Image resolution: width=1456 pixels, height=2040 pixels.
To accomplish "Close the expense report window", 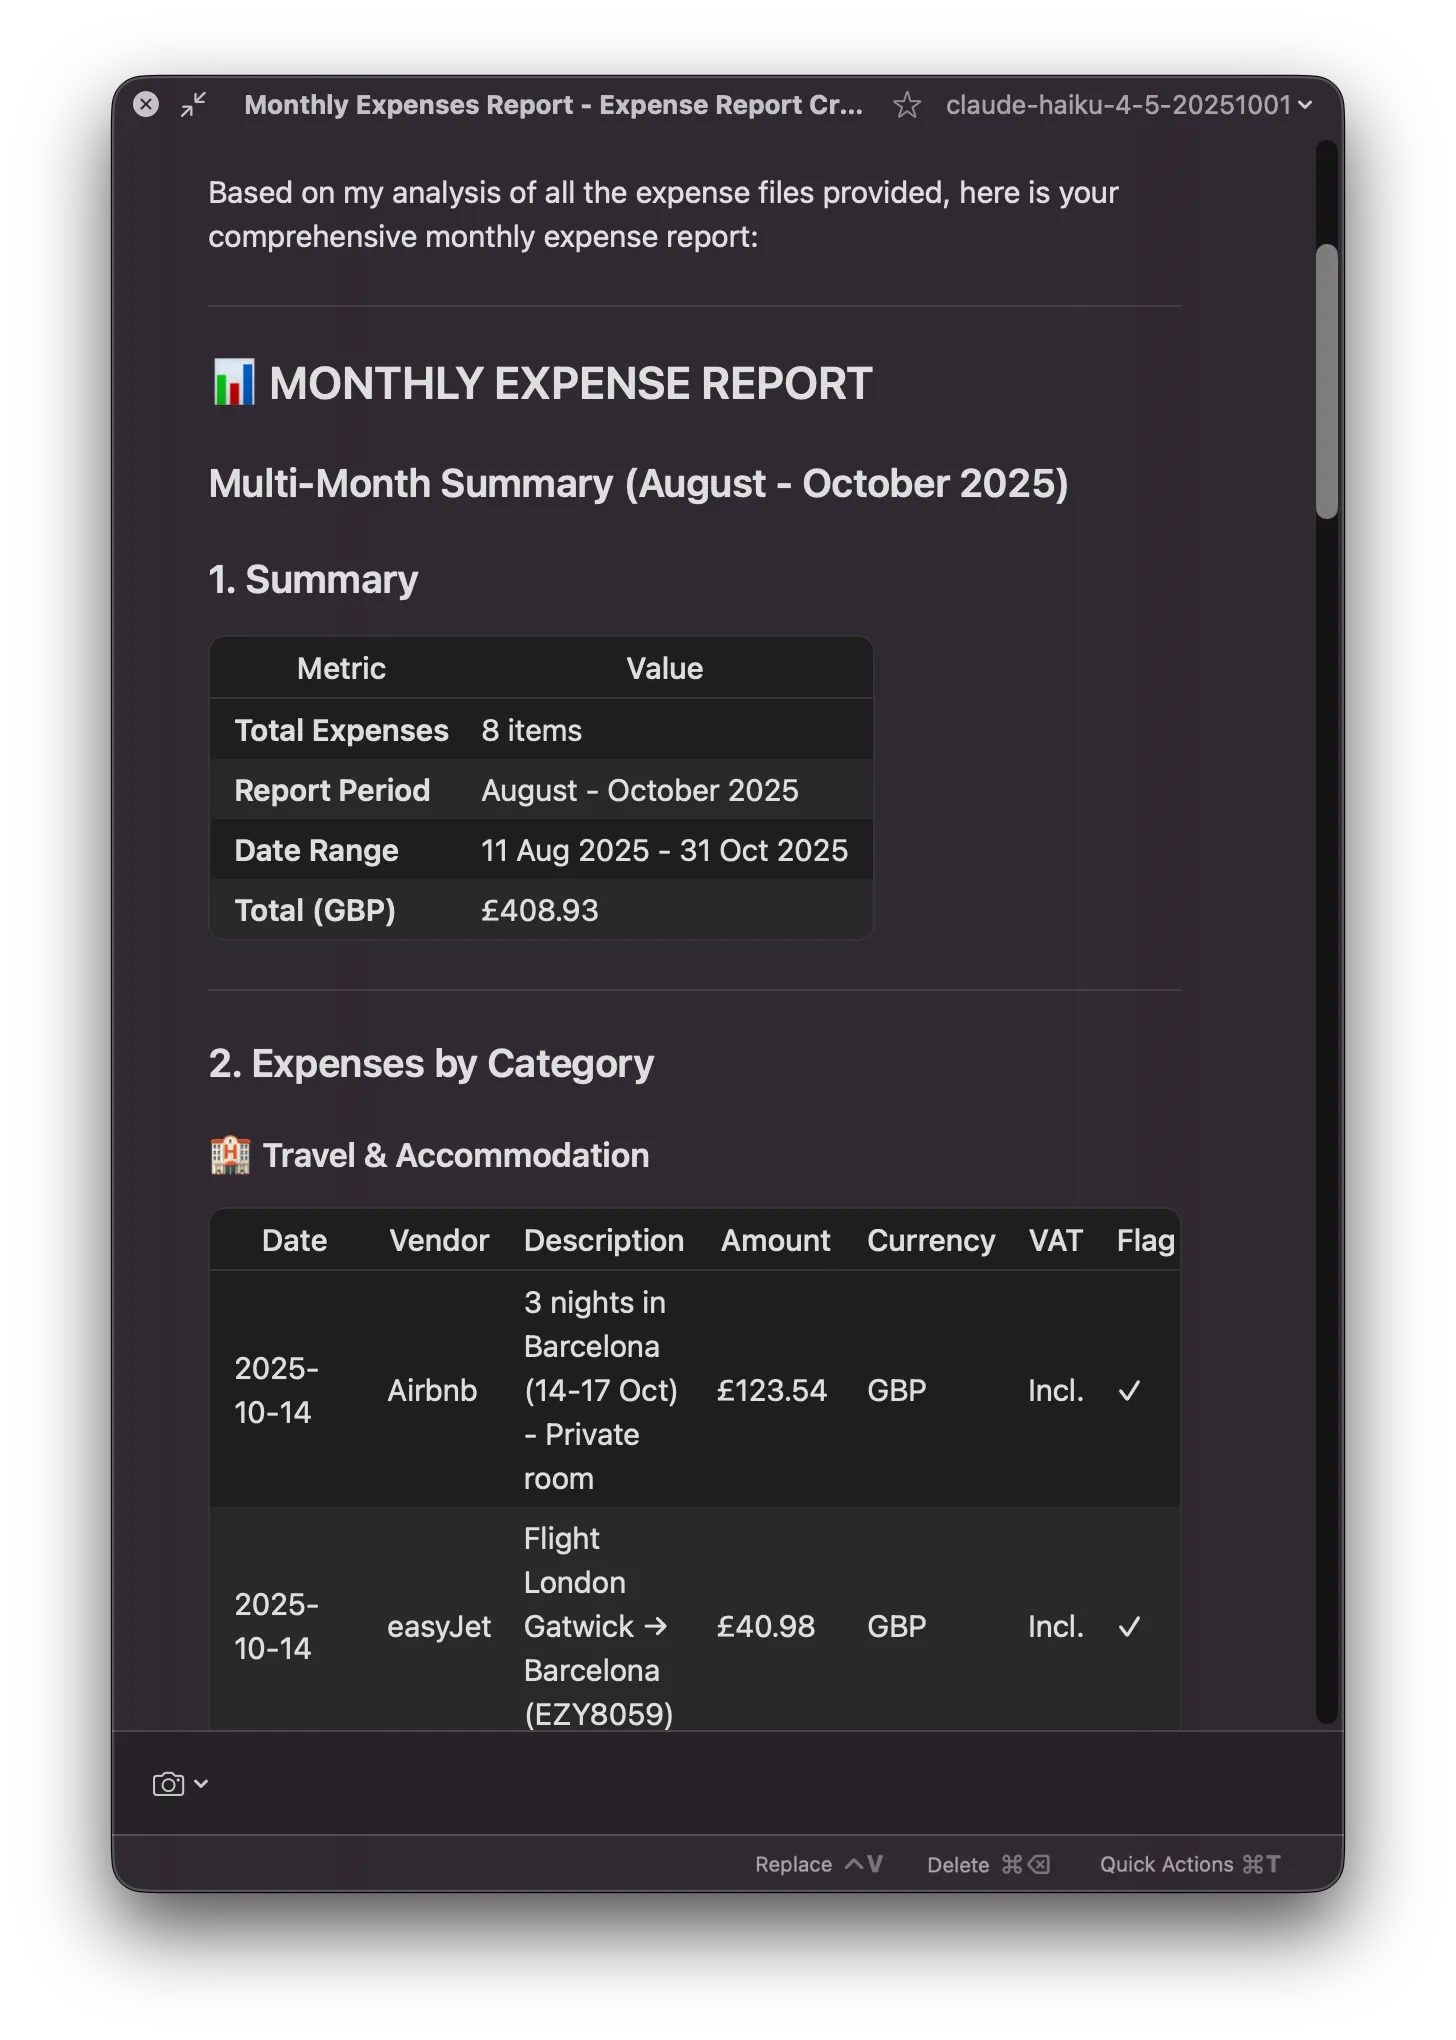I will 146,105.
